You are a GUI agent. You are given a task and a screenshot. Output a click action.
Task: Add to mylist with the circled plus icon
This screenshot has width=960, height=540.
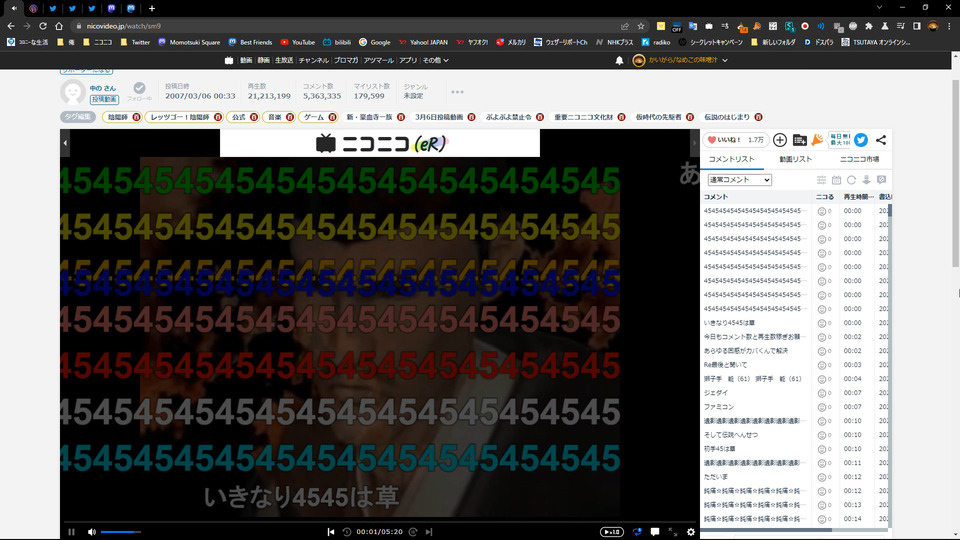pyautogui.click(x=779, y=140)
